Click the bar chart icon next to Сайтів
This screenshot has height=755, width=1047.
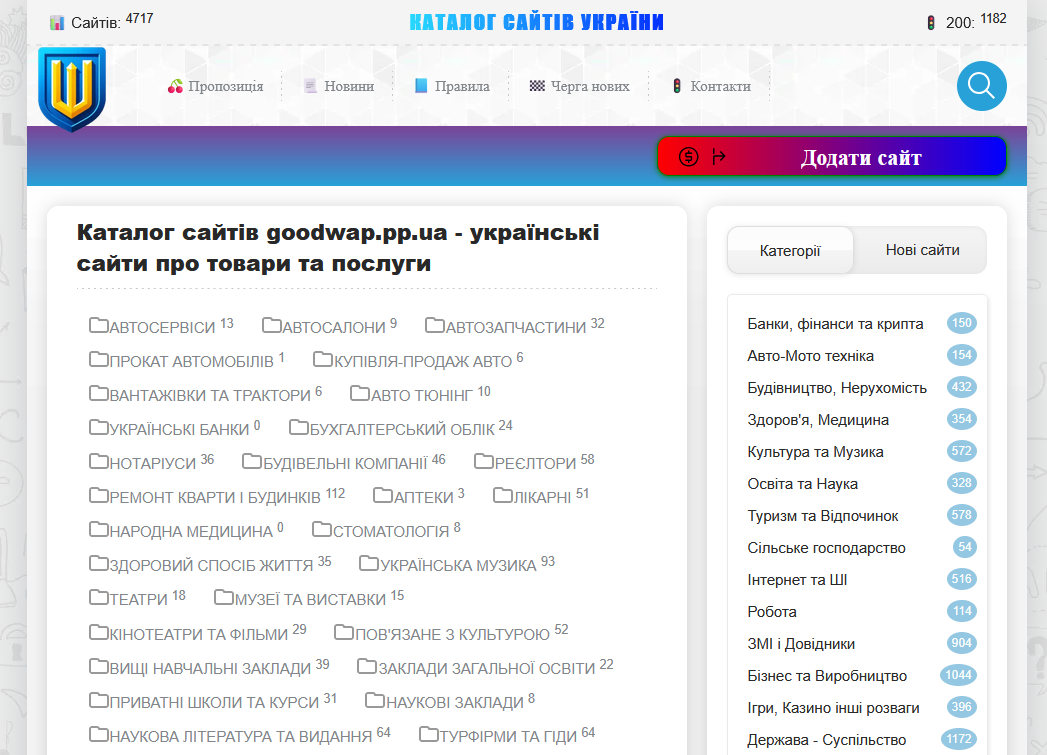pyautogui.click(x=57, y=23)
